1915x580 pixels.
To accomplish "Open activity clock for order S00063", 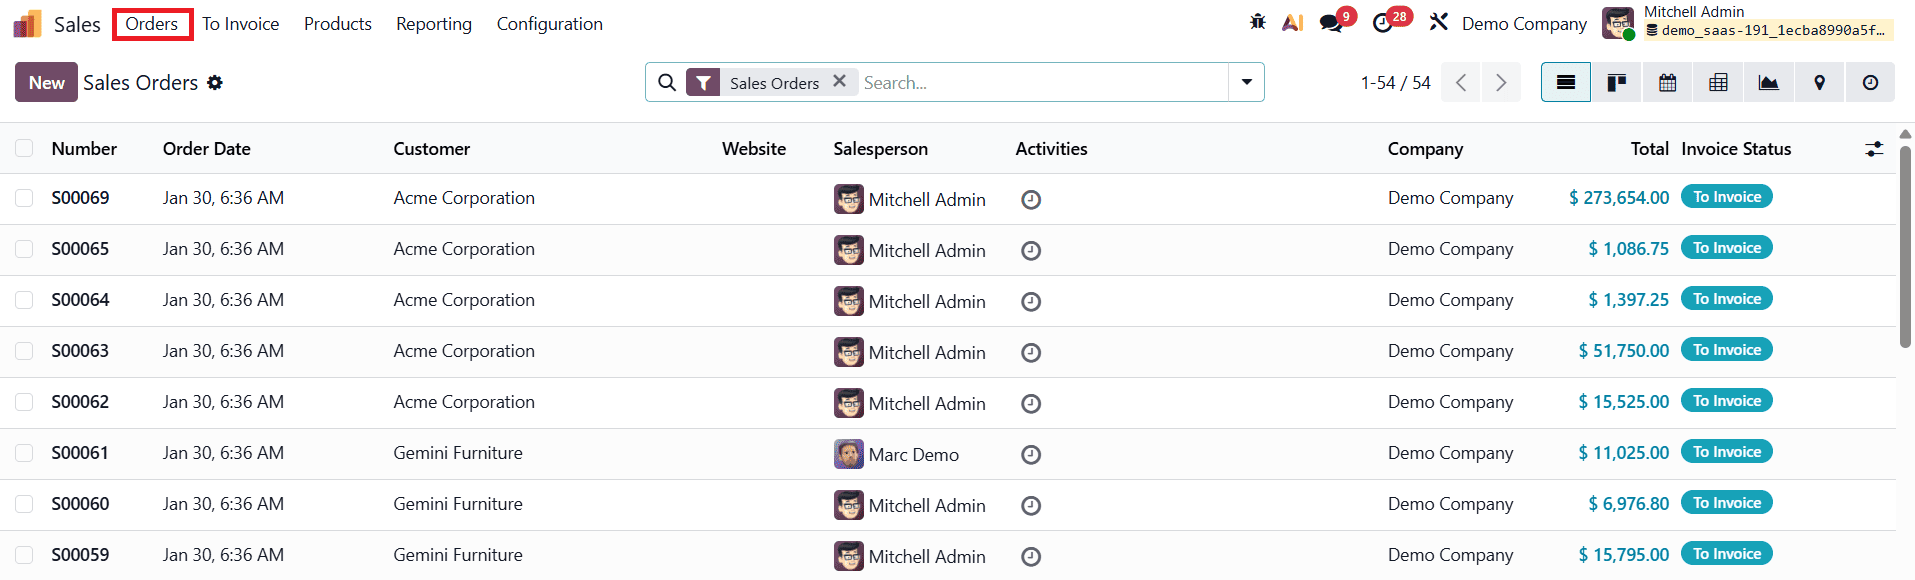I will click(1031, 353).
